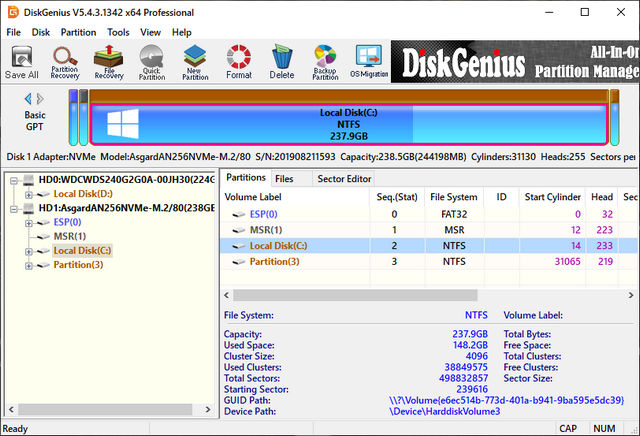Screen dimensions: 640x436
Task: Click the Delete partition icon
Action: coord(282,61)
